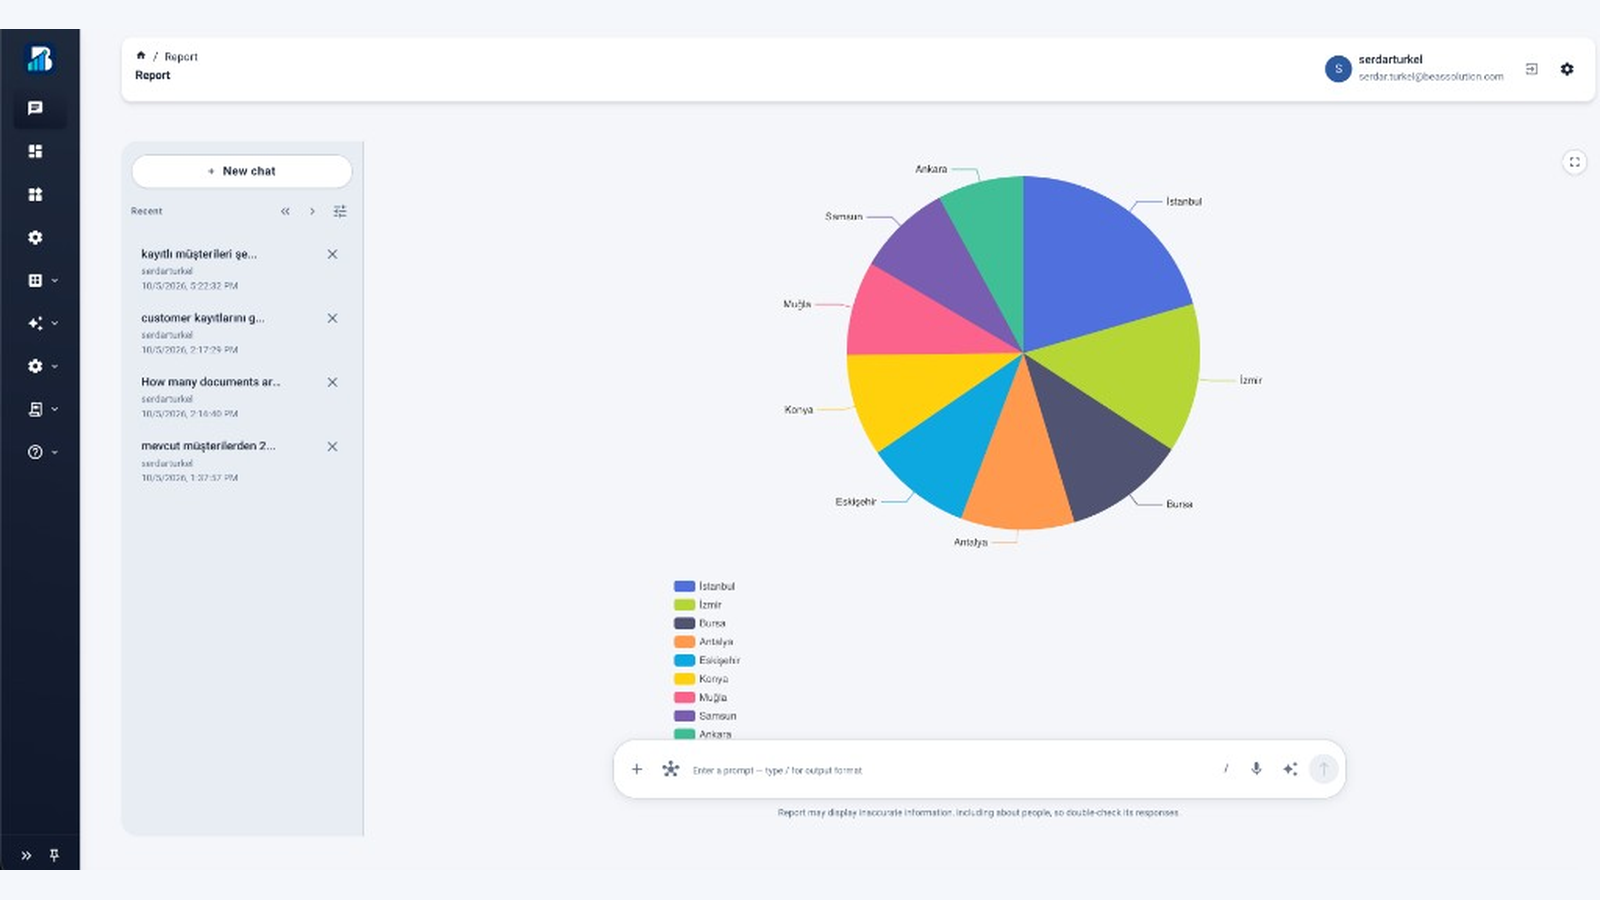Delete the 'How many documents ar...' chat
This screenshot has height=900, width=1600.
tap(332, 382)
